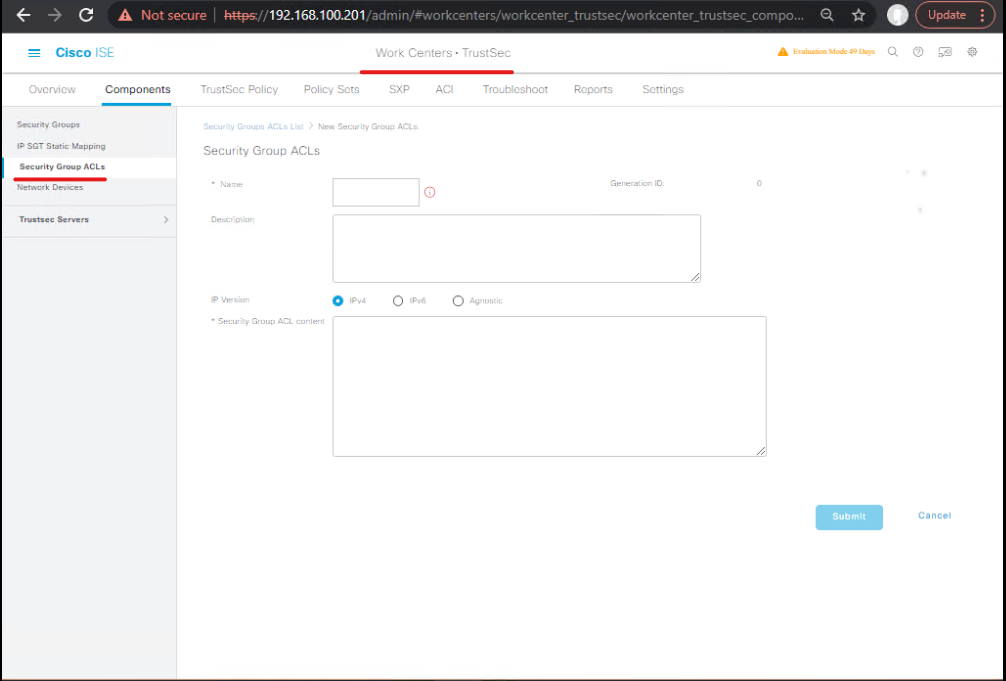Switch to the SXP tab

tap(399, 89)
